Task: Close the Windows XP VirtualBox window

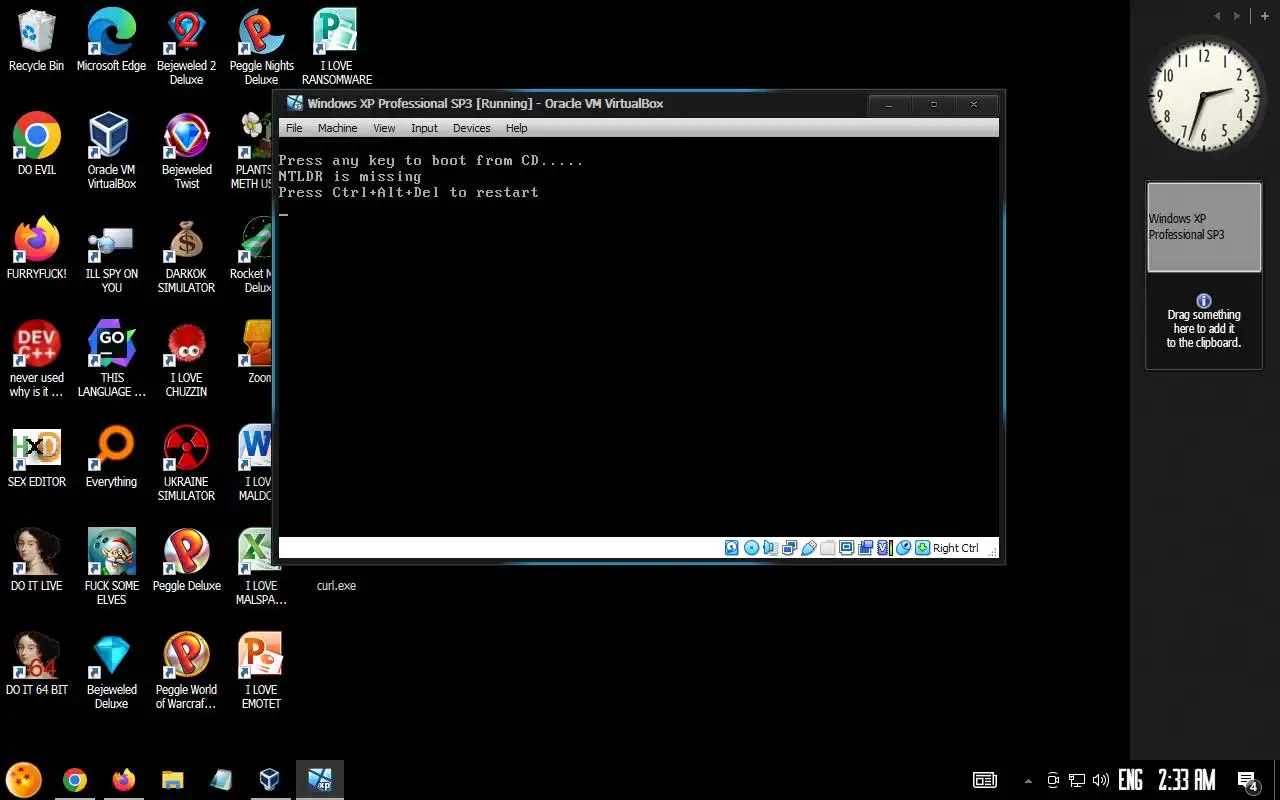Action: tap(974, 104)
